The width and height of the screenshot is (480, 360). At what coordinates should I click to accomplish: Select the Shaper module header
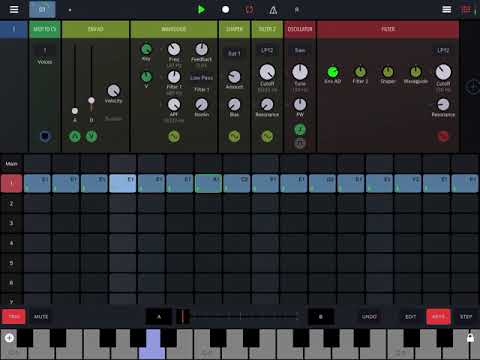coord(234,29)
